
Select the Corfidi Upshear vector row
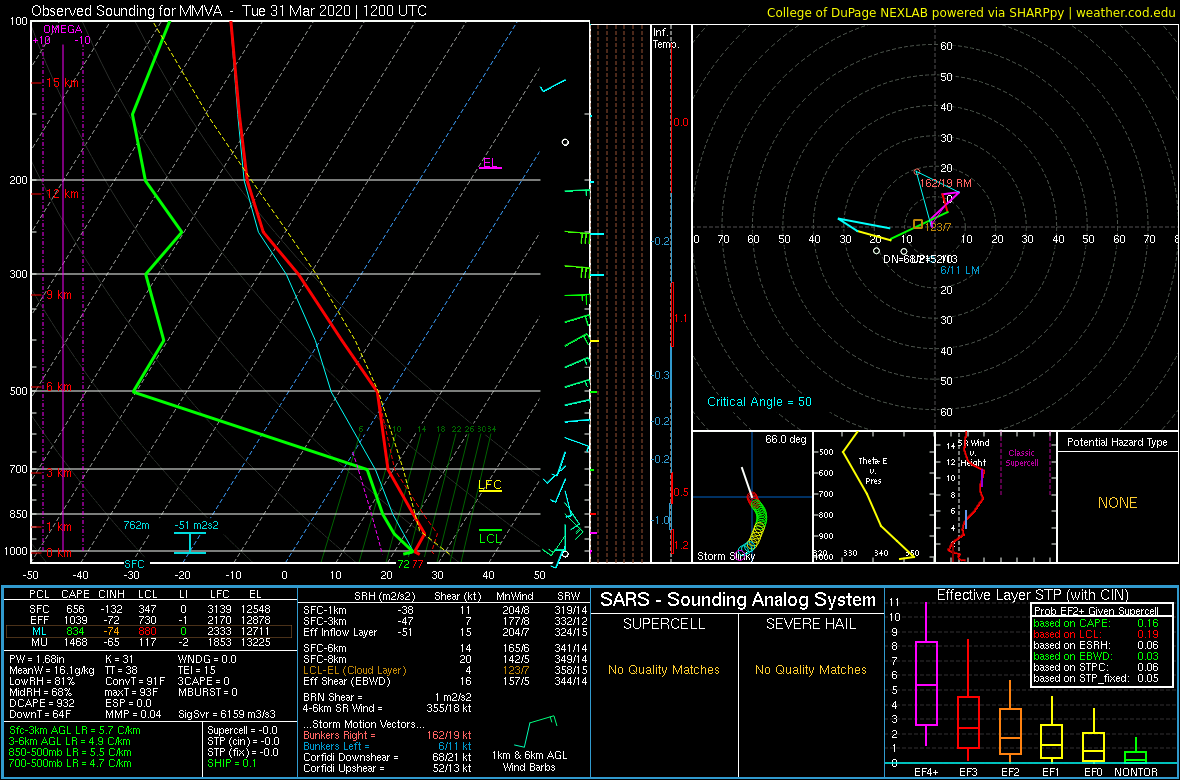pyautogui.click(x=387, y=769)
